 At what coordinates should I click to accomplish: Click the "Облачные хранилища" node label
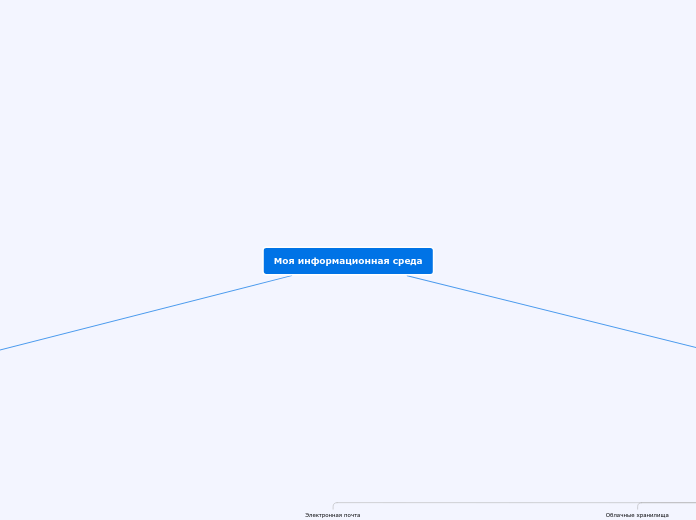click(637, 515)
